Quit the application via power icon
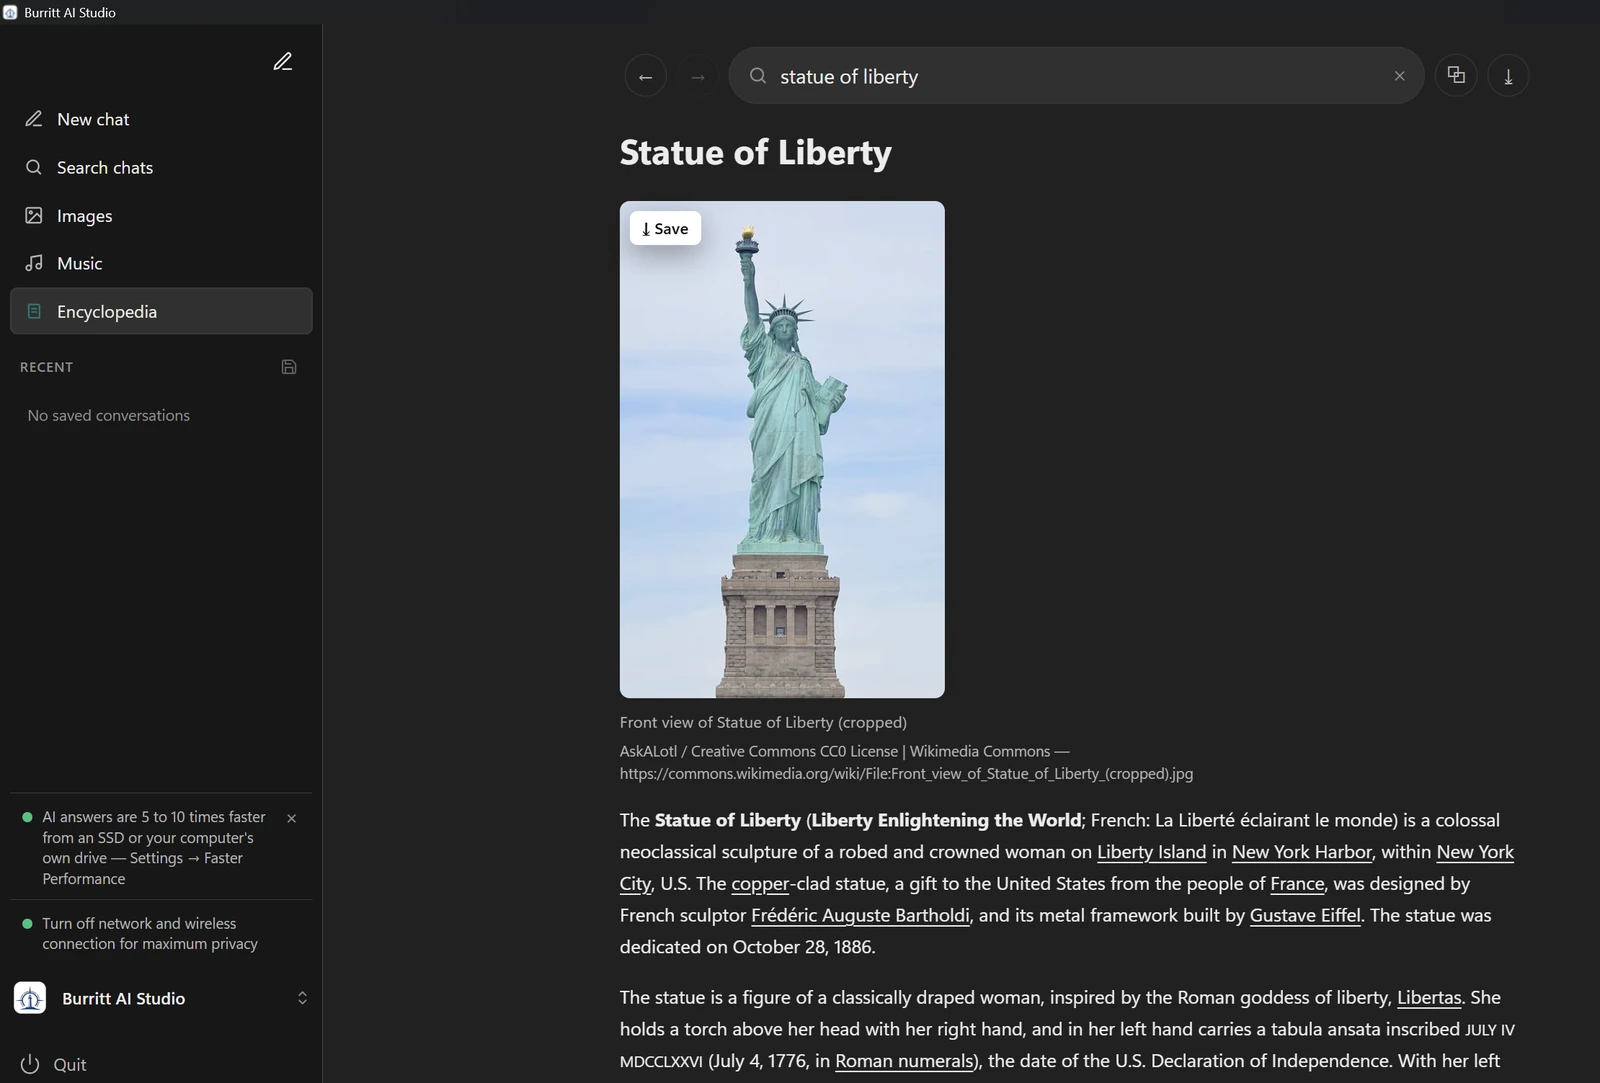This screenshot has width=1600, height=1083. pyautogui.click(x=53, y=1065)
